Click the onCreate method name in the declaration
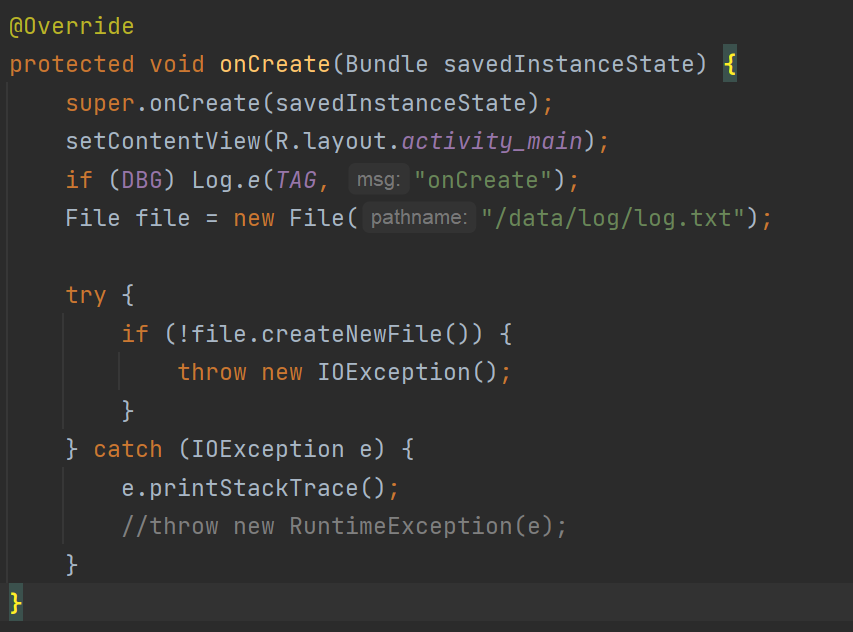 coord(275,64)
